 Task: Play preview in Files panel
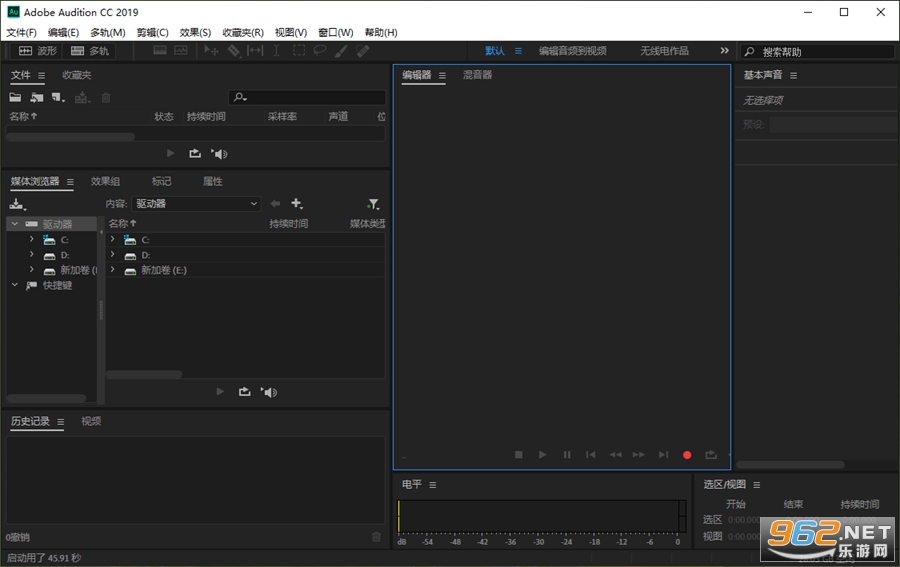[170, 153]
